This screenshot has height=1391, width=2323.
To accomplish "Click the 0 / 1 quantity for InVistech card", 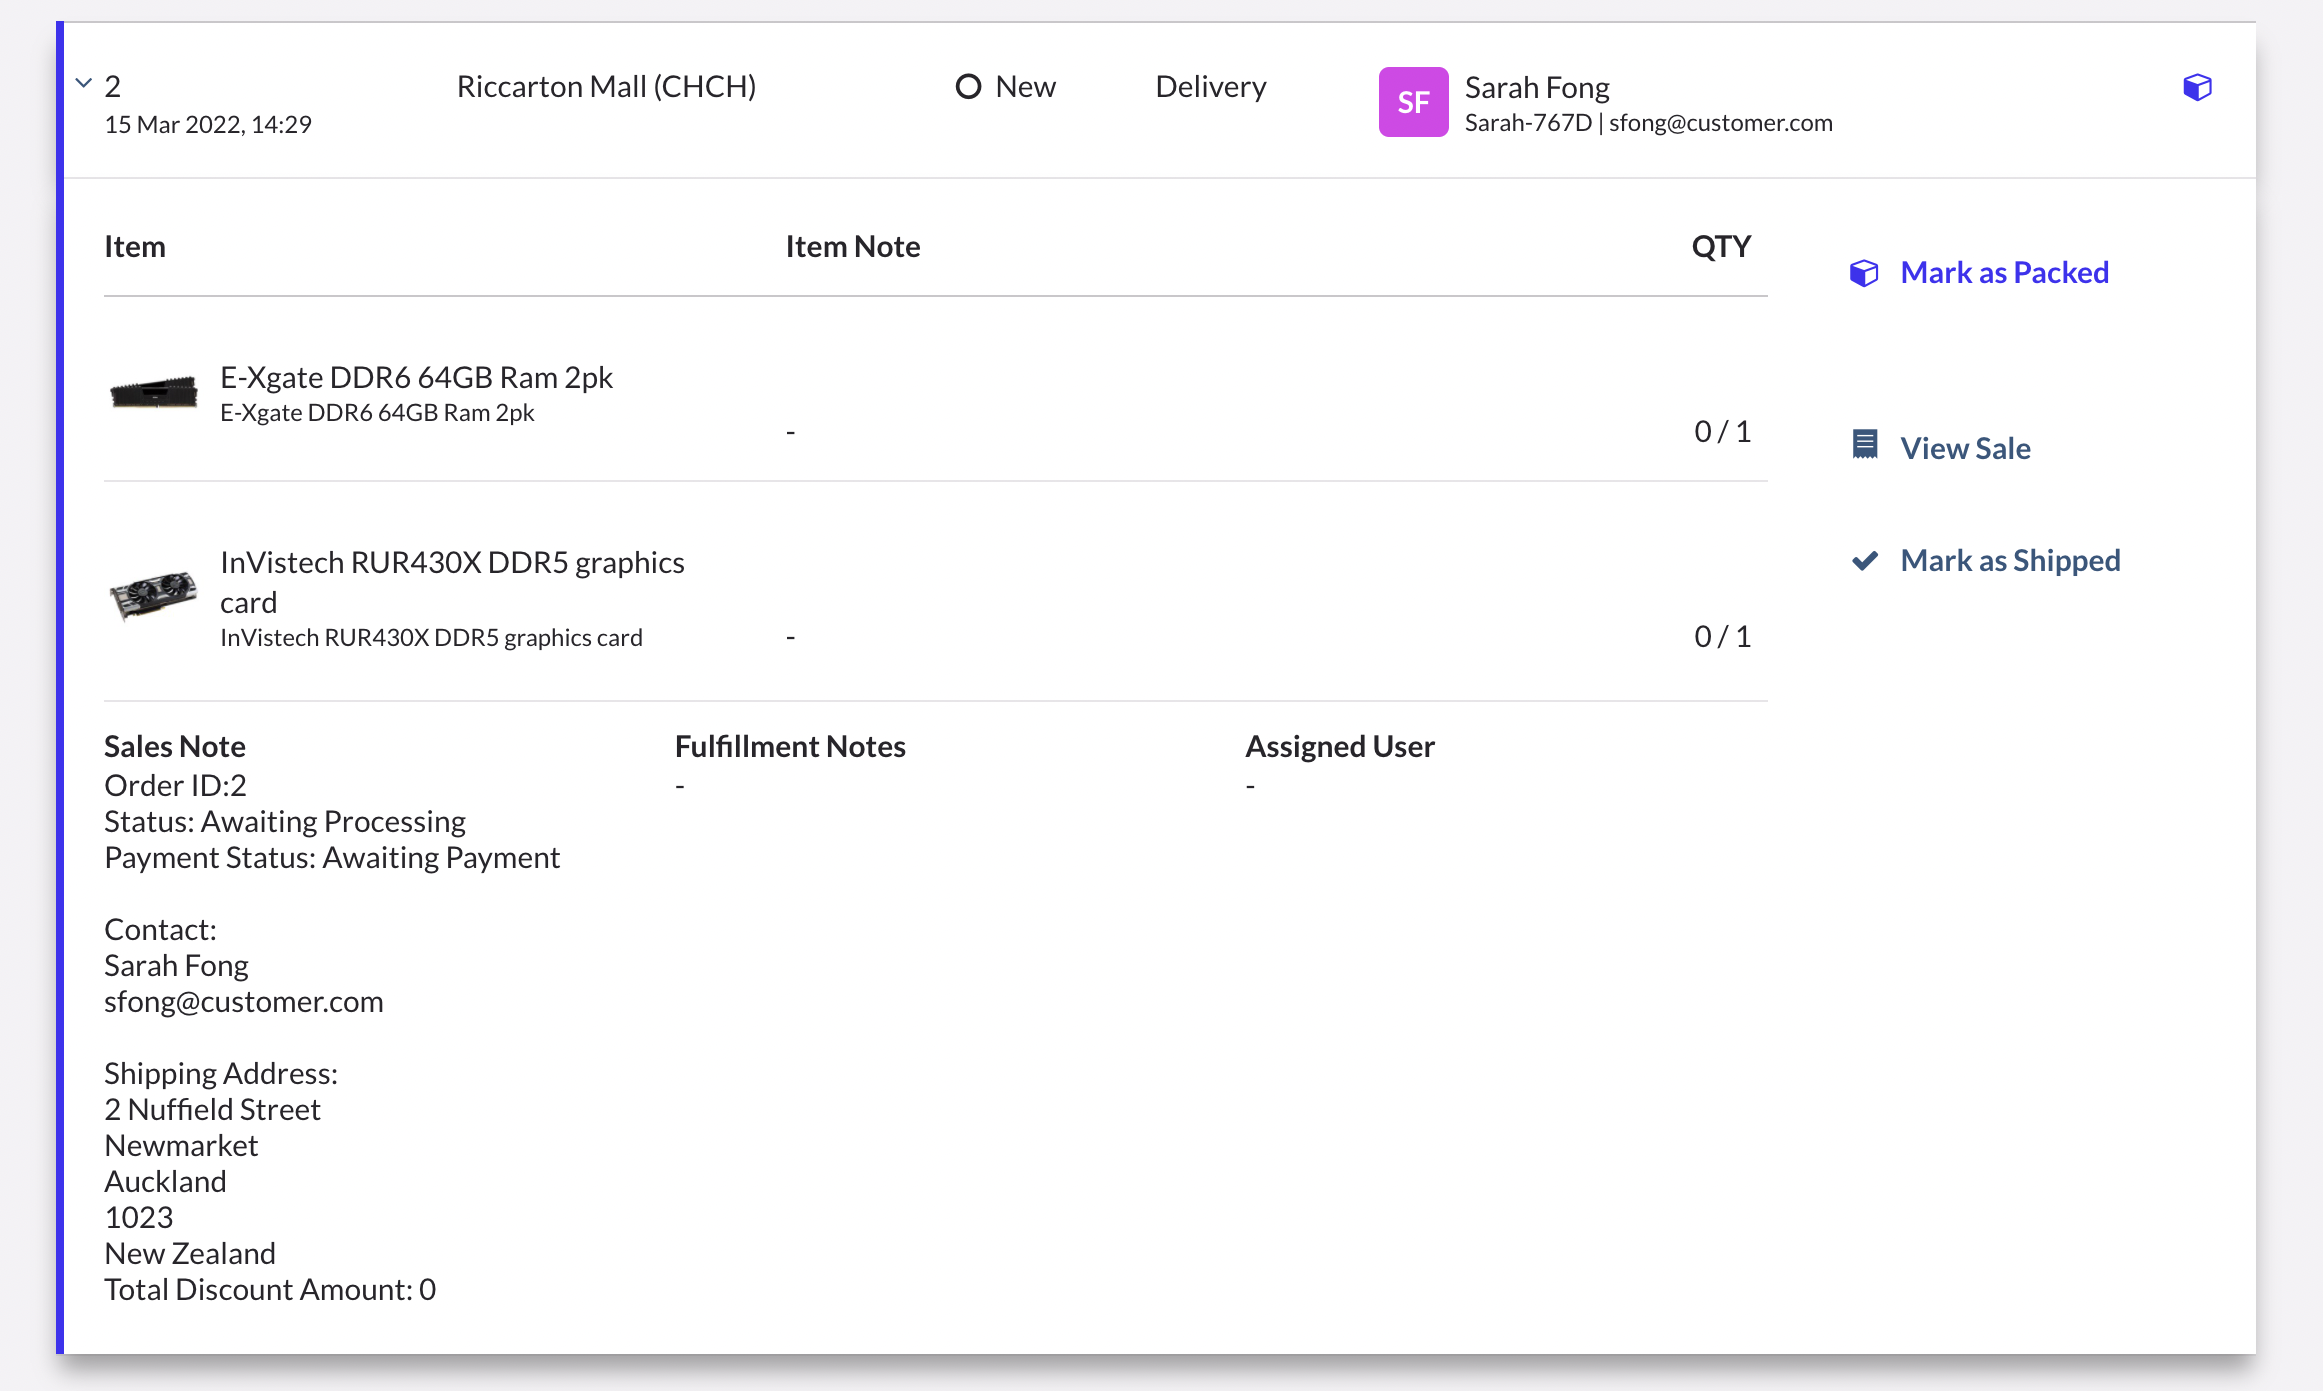I will pyautogui.click(x=1722, y=636).
